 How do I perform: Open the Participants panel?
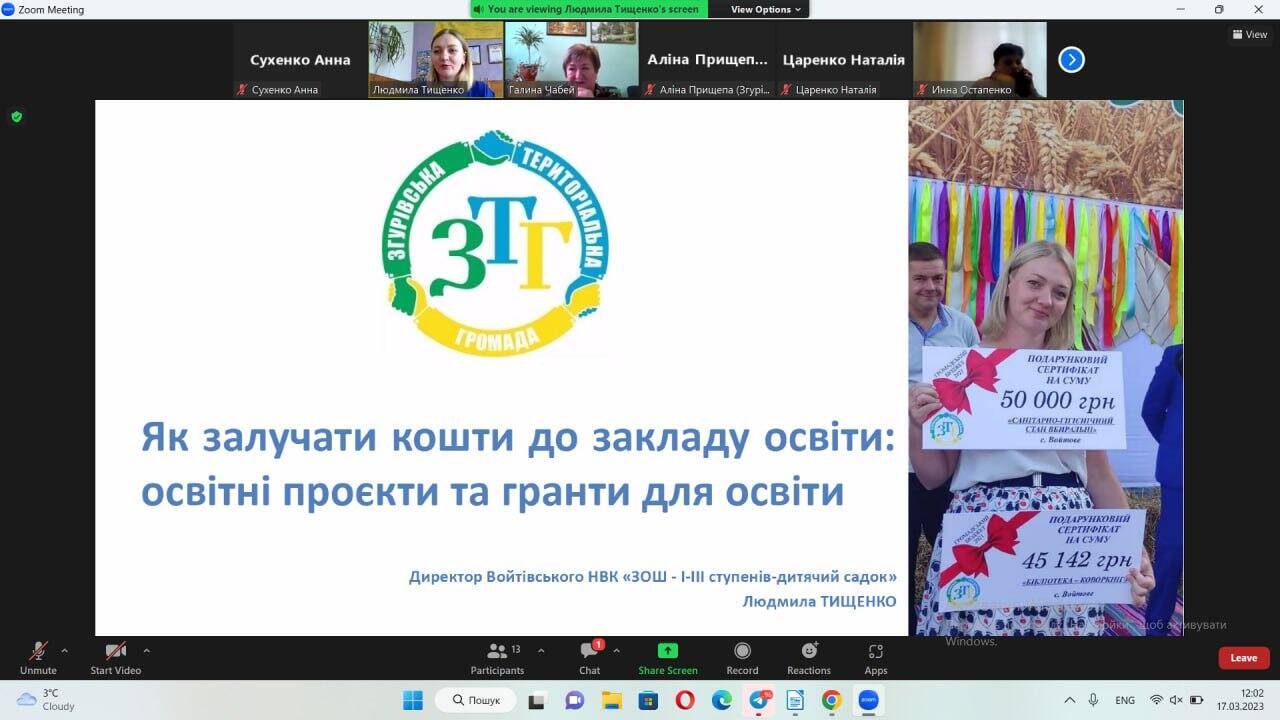point(498,658)
